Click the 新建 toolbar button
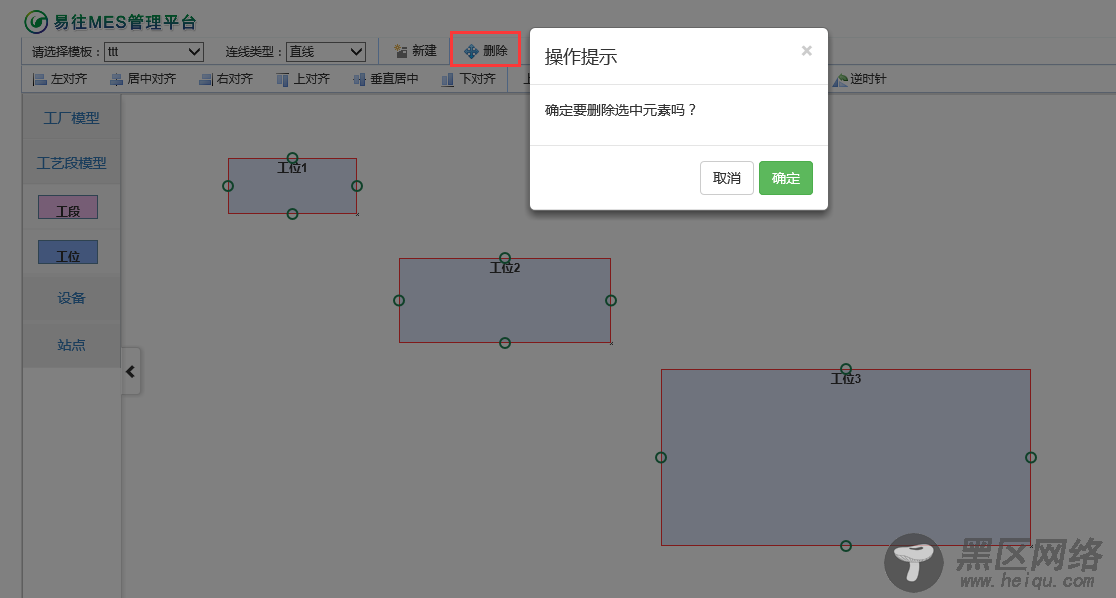Image resolution: width=1116 pixels, height=598 pixels. 415,51
